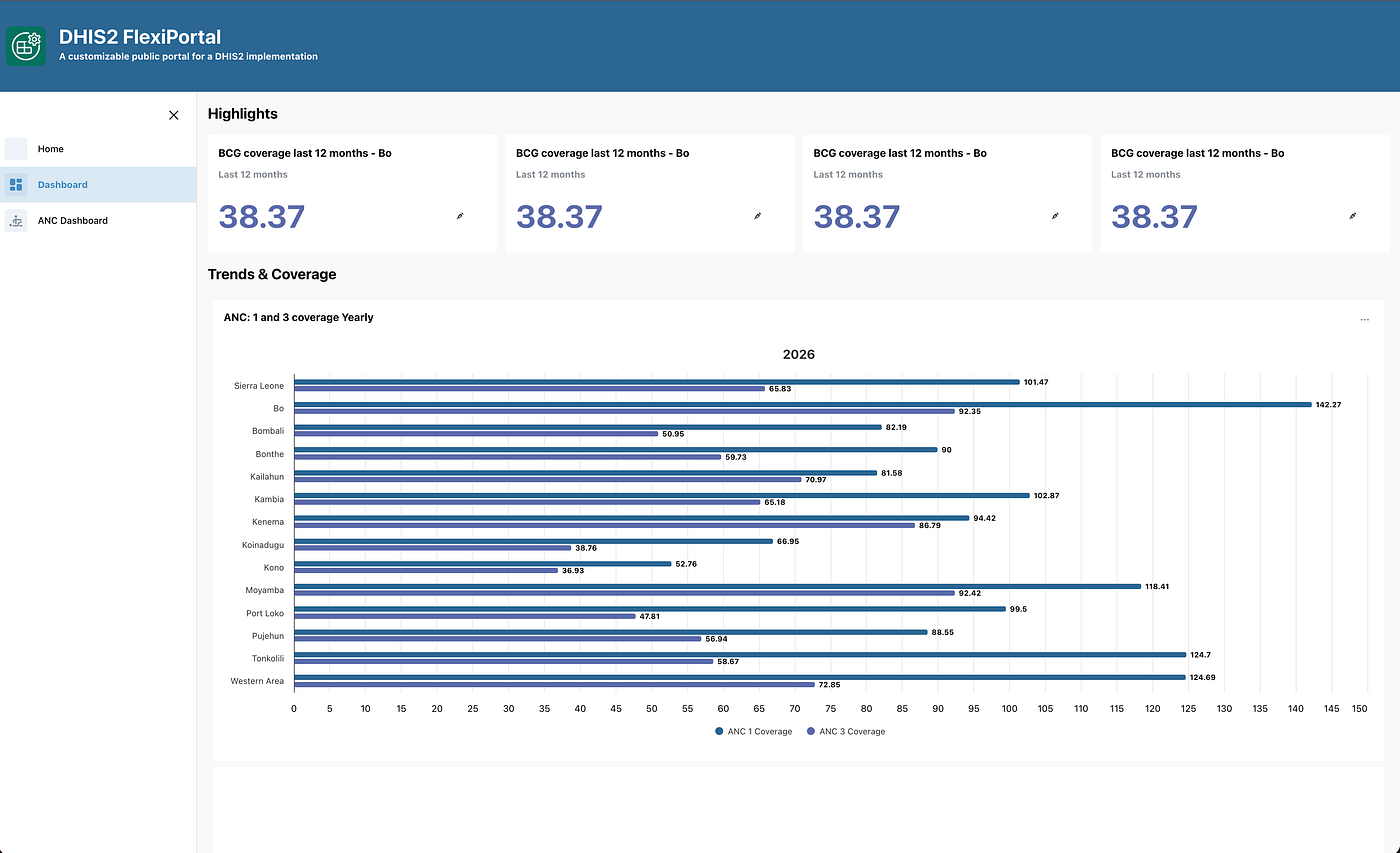Click the pencil icon on the rightmost BCG card
Viewport: 1400px width, 853px height.
pos(1353,216)
